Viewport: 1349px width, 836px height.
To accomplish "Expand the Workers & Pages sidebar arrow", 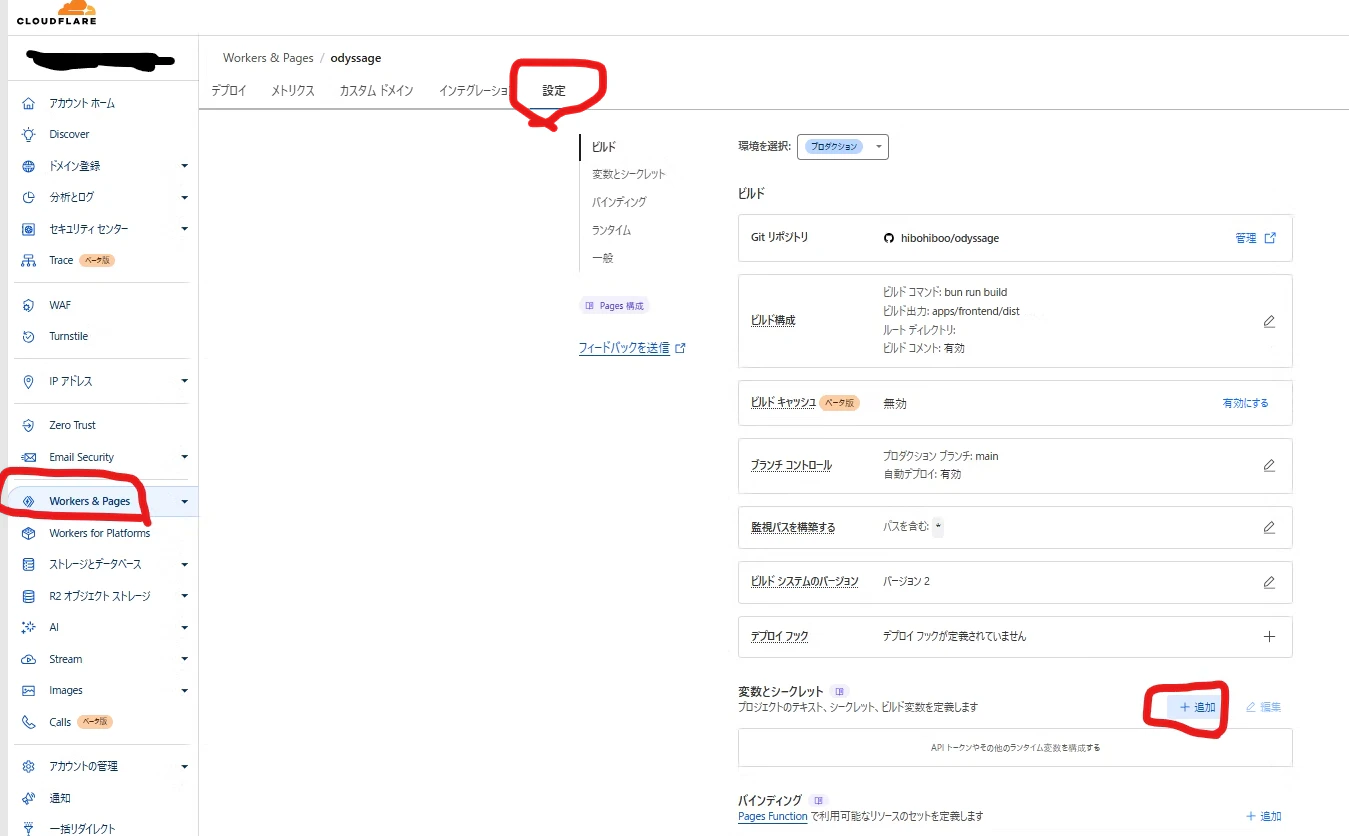I will tap(184, 501).
